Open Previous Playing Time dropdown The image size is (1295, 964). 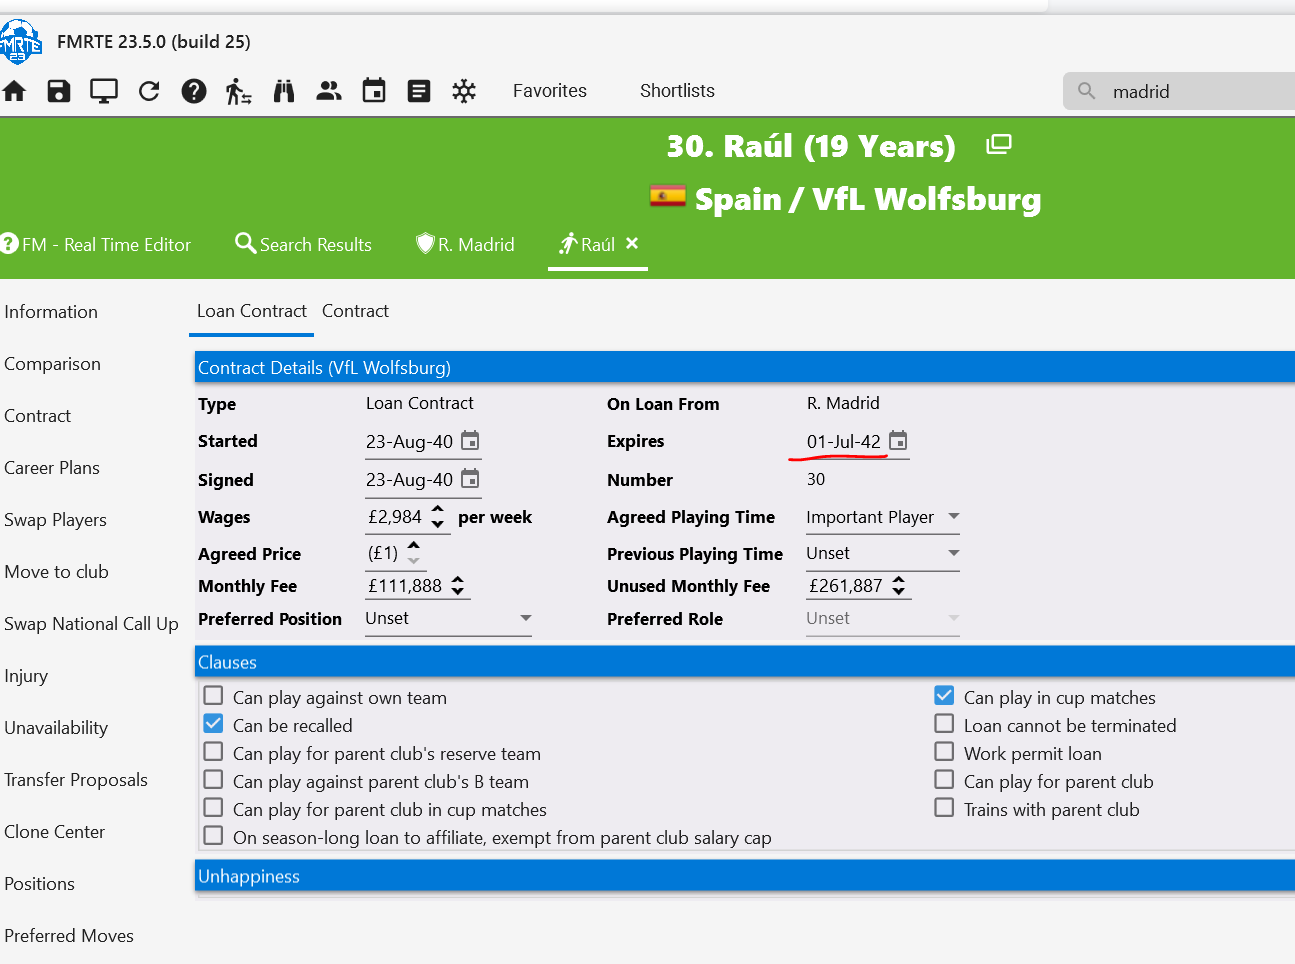pyautogui.click(x=883, y=553)
